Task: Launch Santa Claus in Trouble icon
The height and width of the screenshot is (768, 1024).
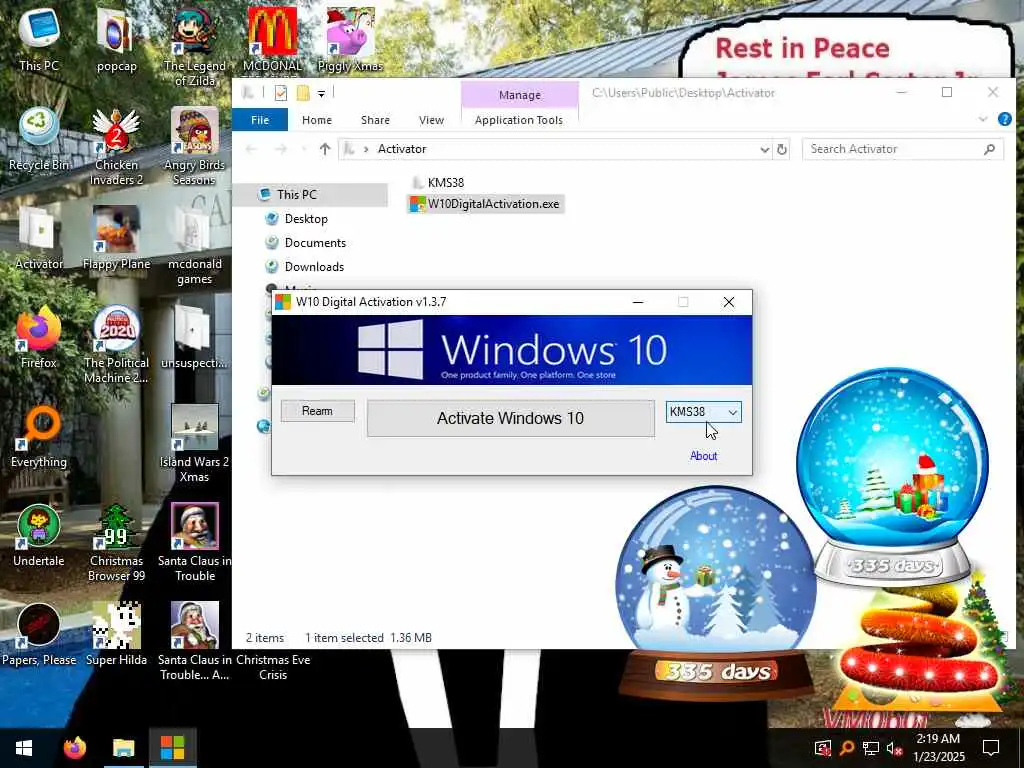Action: tap(194, 543)
